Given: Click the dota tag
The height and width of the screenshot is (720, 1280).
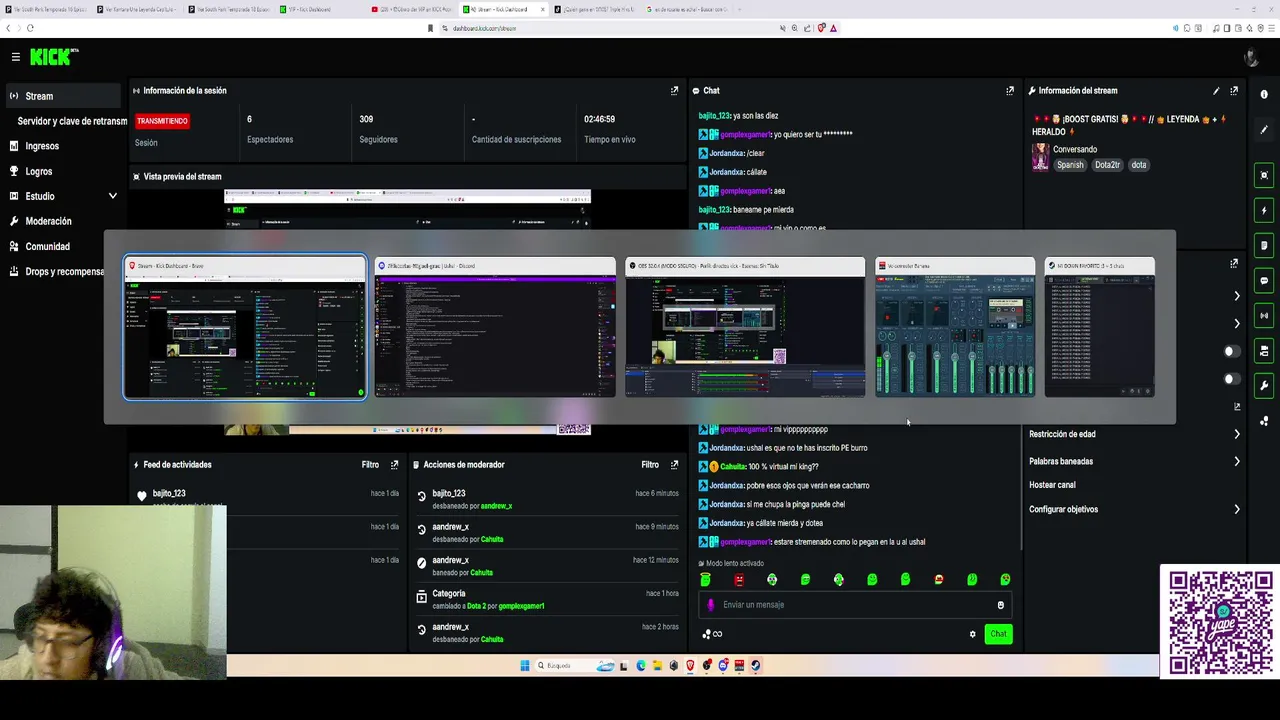Looking at the screenshot, I should point(1138,165).
